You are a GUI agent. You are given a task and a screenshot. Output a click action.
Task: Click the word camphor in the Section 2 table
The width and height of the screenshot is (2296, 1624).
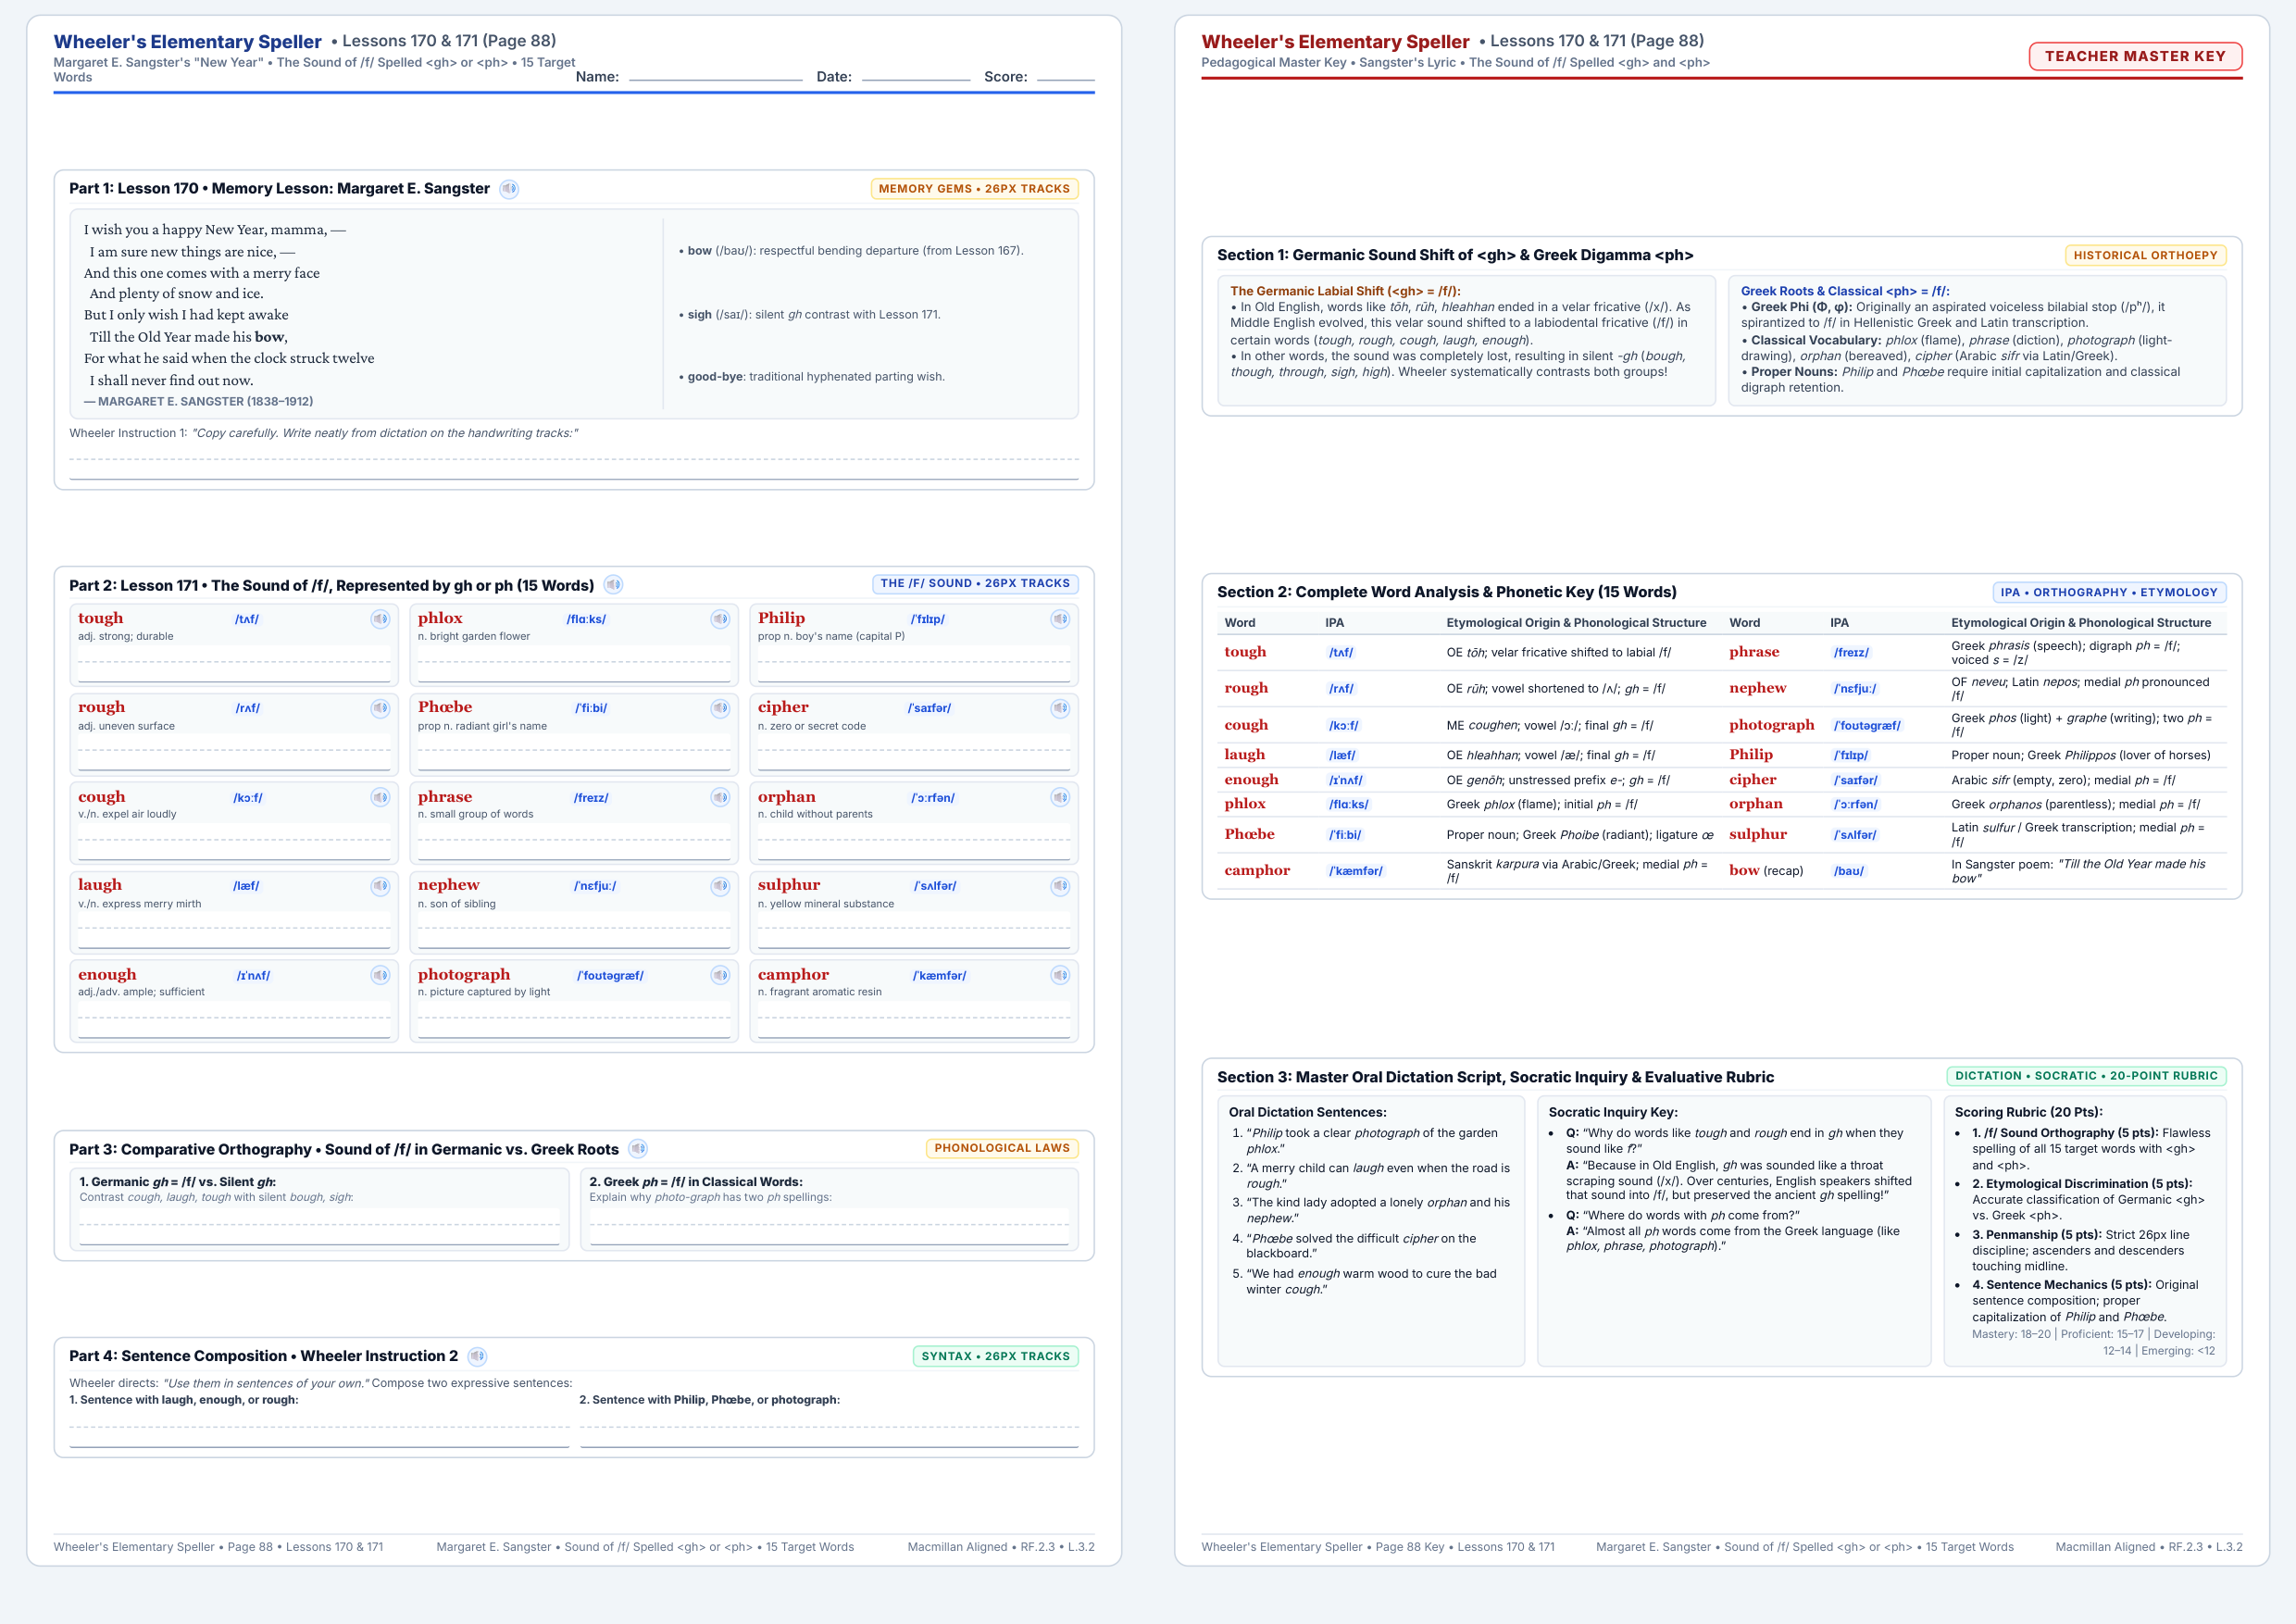1256,871
